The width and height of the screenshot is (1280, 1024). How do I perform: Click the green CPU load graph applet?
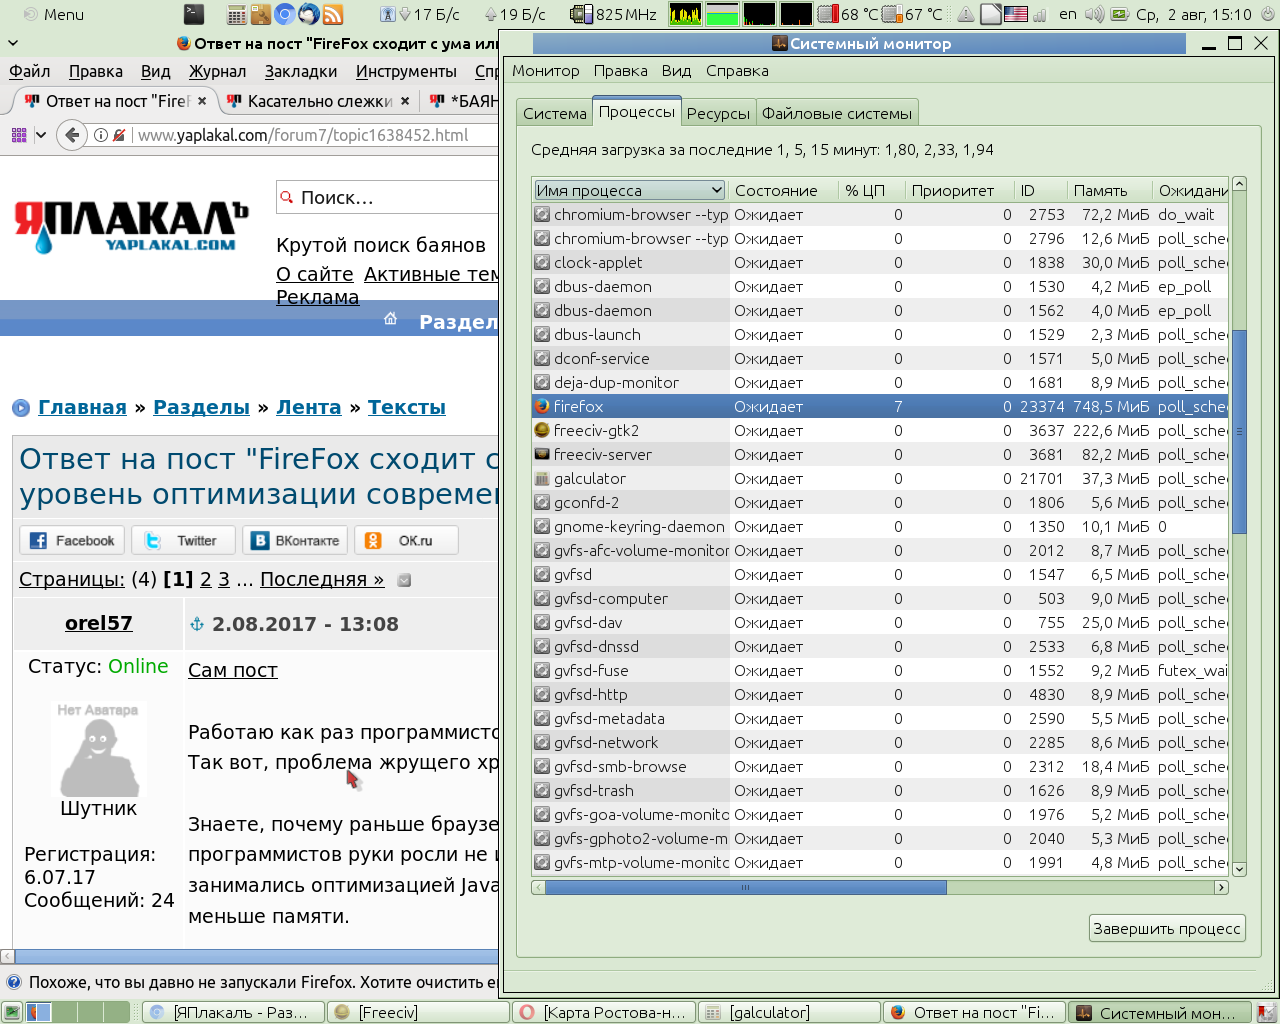point(685,14)
